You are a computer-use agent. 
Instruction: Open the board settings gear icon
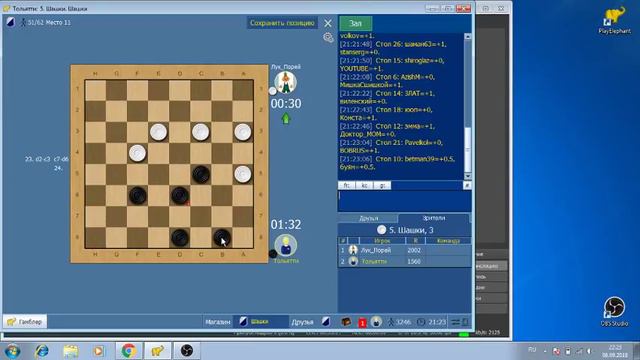(328, 38)
